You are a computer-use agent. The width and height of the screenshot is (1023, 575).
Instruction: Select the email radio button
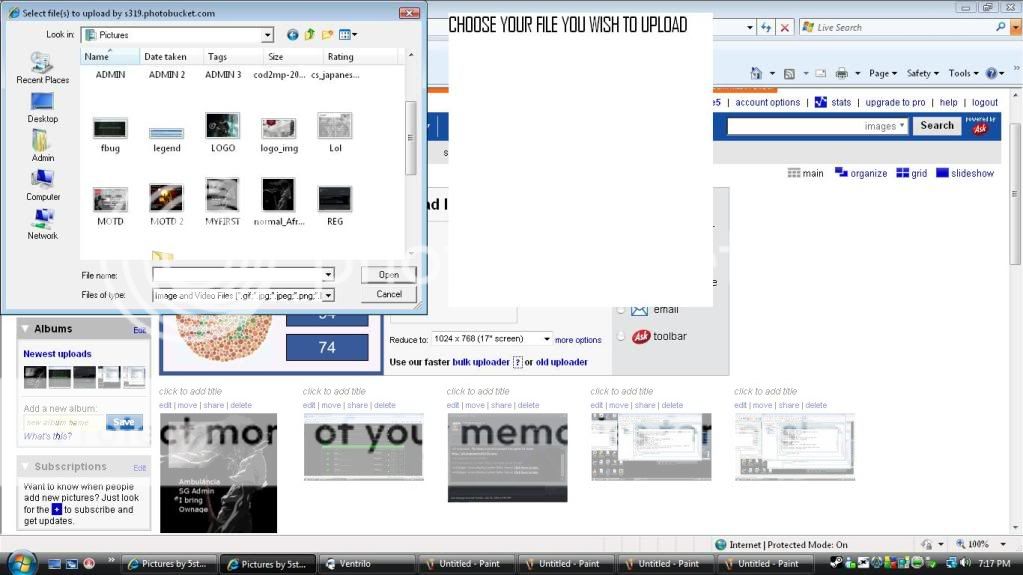(622, 310)
